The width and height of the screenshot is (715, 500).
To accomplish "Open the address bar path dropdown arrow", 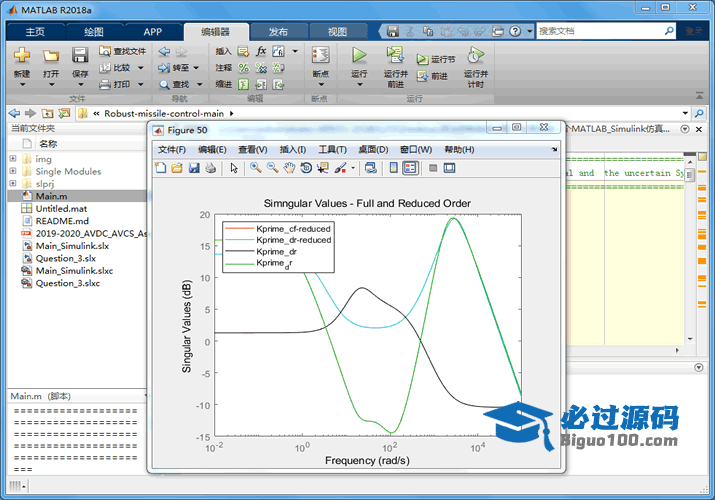I will click(x=685, y=113).
